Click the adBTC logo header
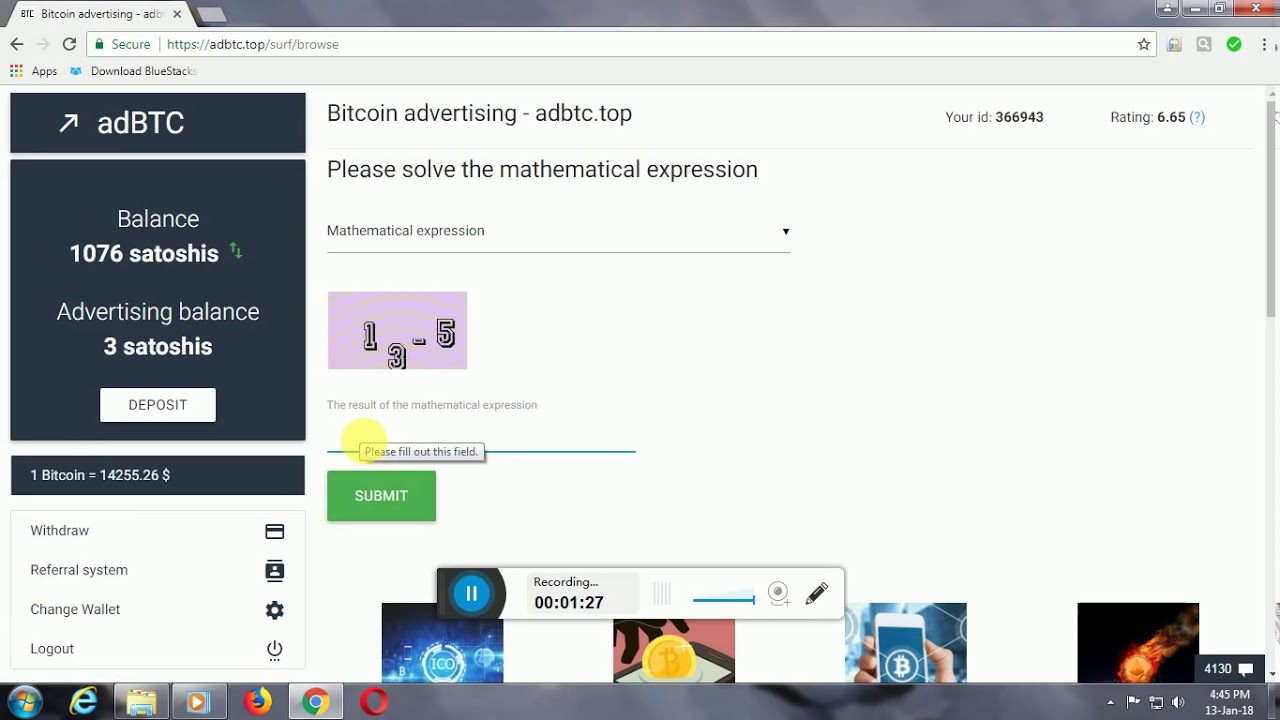 (x=158, y=123)
